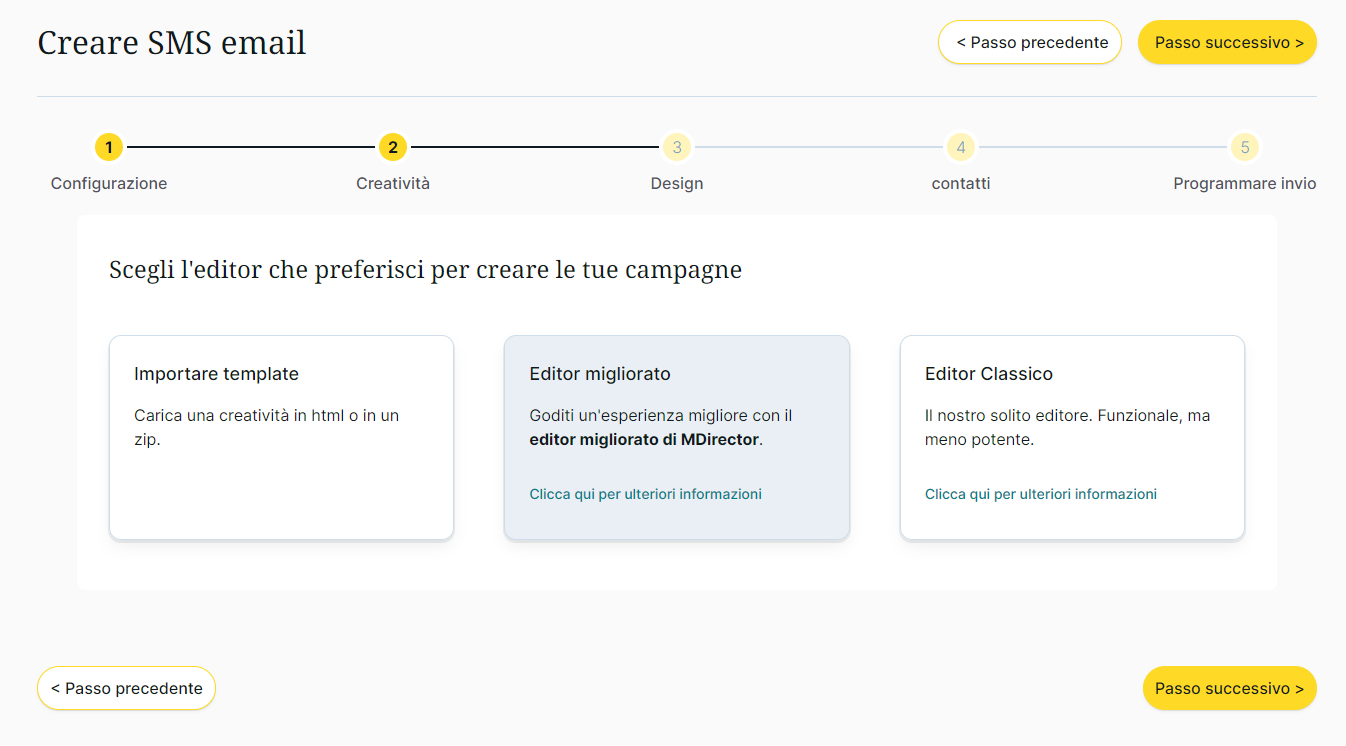Switch to the Design step label
The image size is (1346, 746).
(677, 184)
